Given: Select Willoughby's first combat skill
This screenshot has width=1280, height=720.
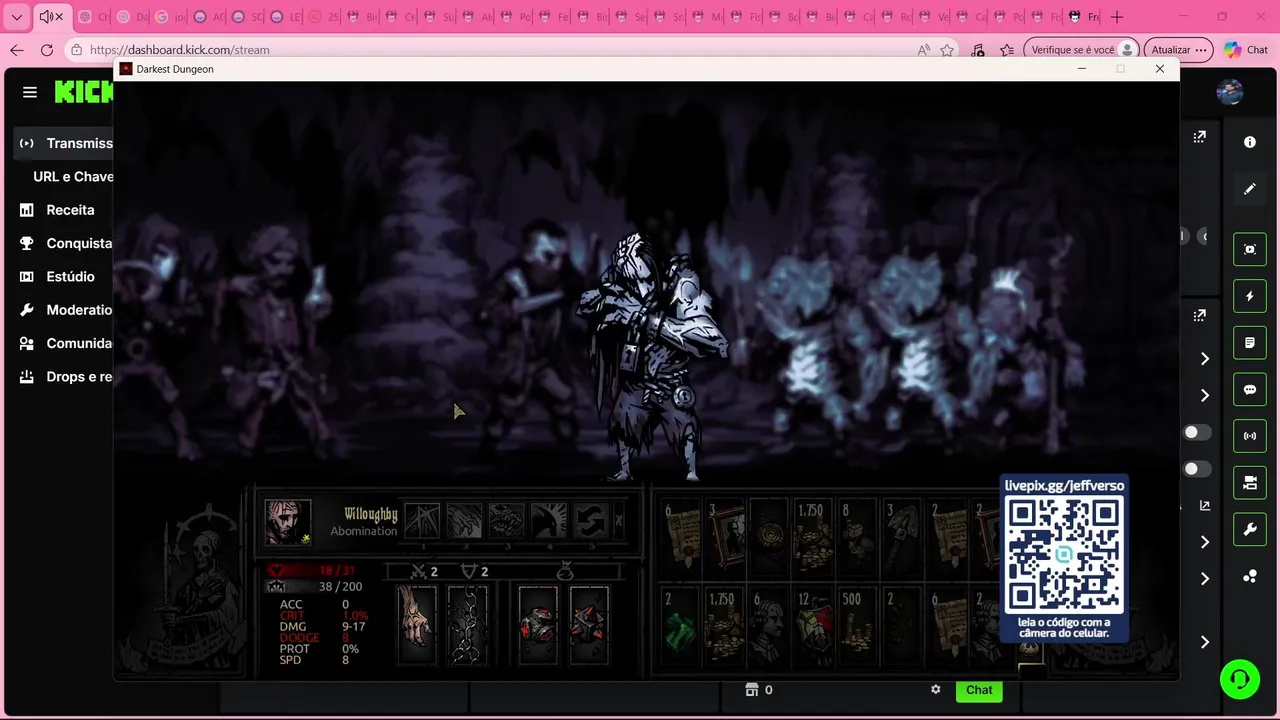Looking at the screenshot, I should (422, 521).
